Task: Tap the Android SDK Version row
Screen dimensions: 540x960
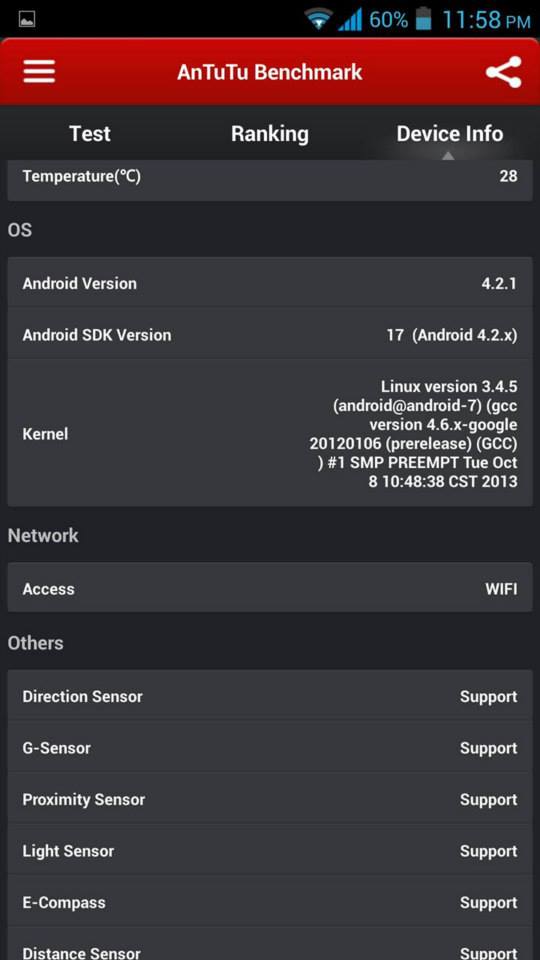Action: point(270,335)
